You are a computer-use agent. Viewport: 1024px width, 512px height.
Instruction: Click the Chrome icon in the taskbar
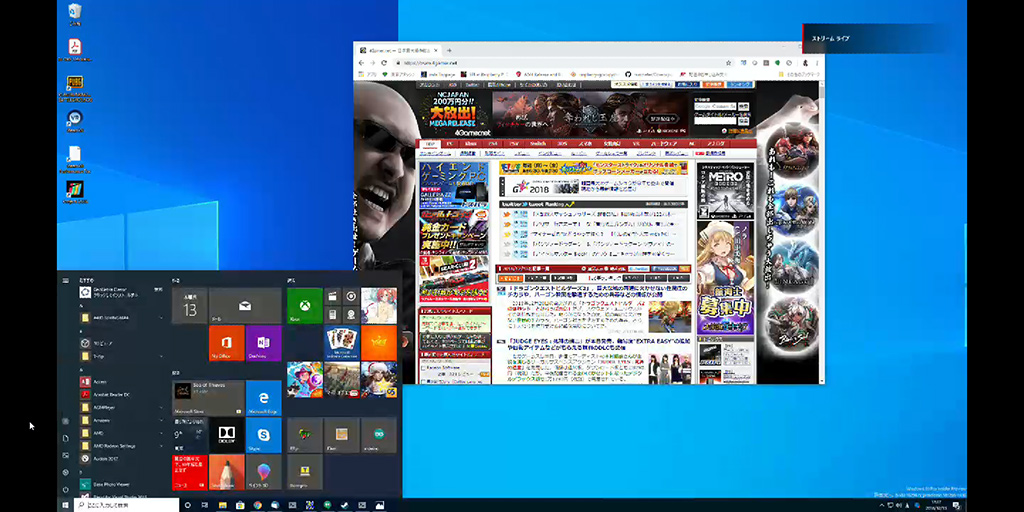pyautogui.click(x=257, y=505)
